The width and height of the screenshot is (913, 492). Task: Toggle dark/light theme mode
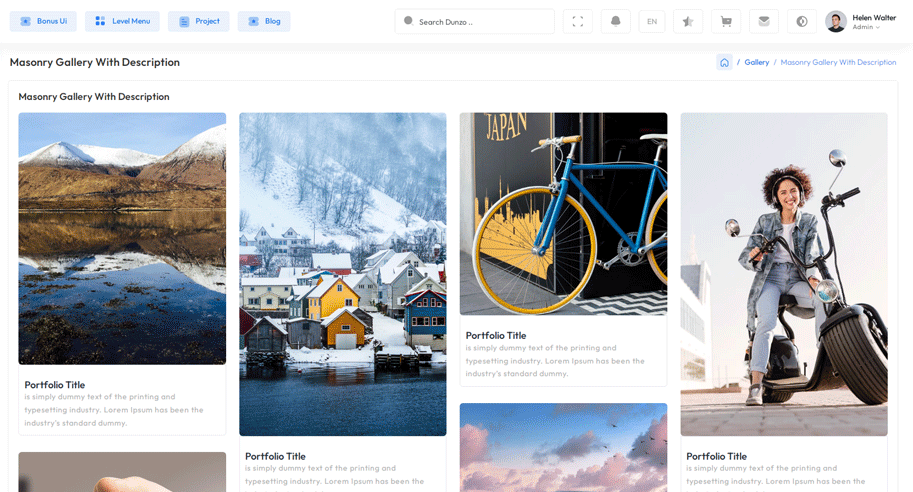[x=801, y=21]
